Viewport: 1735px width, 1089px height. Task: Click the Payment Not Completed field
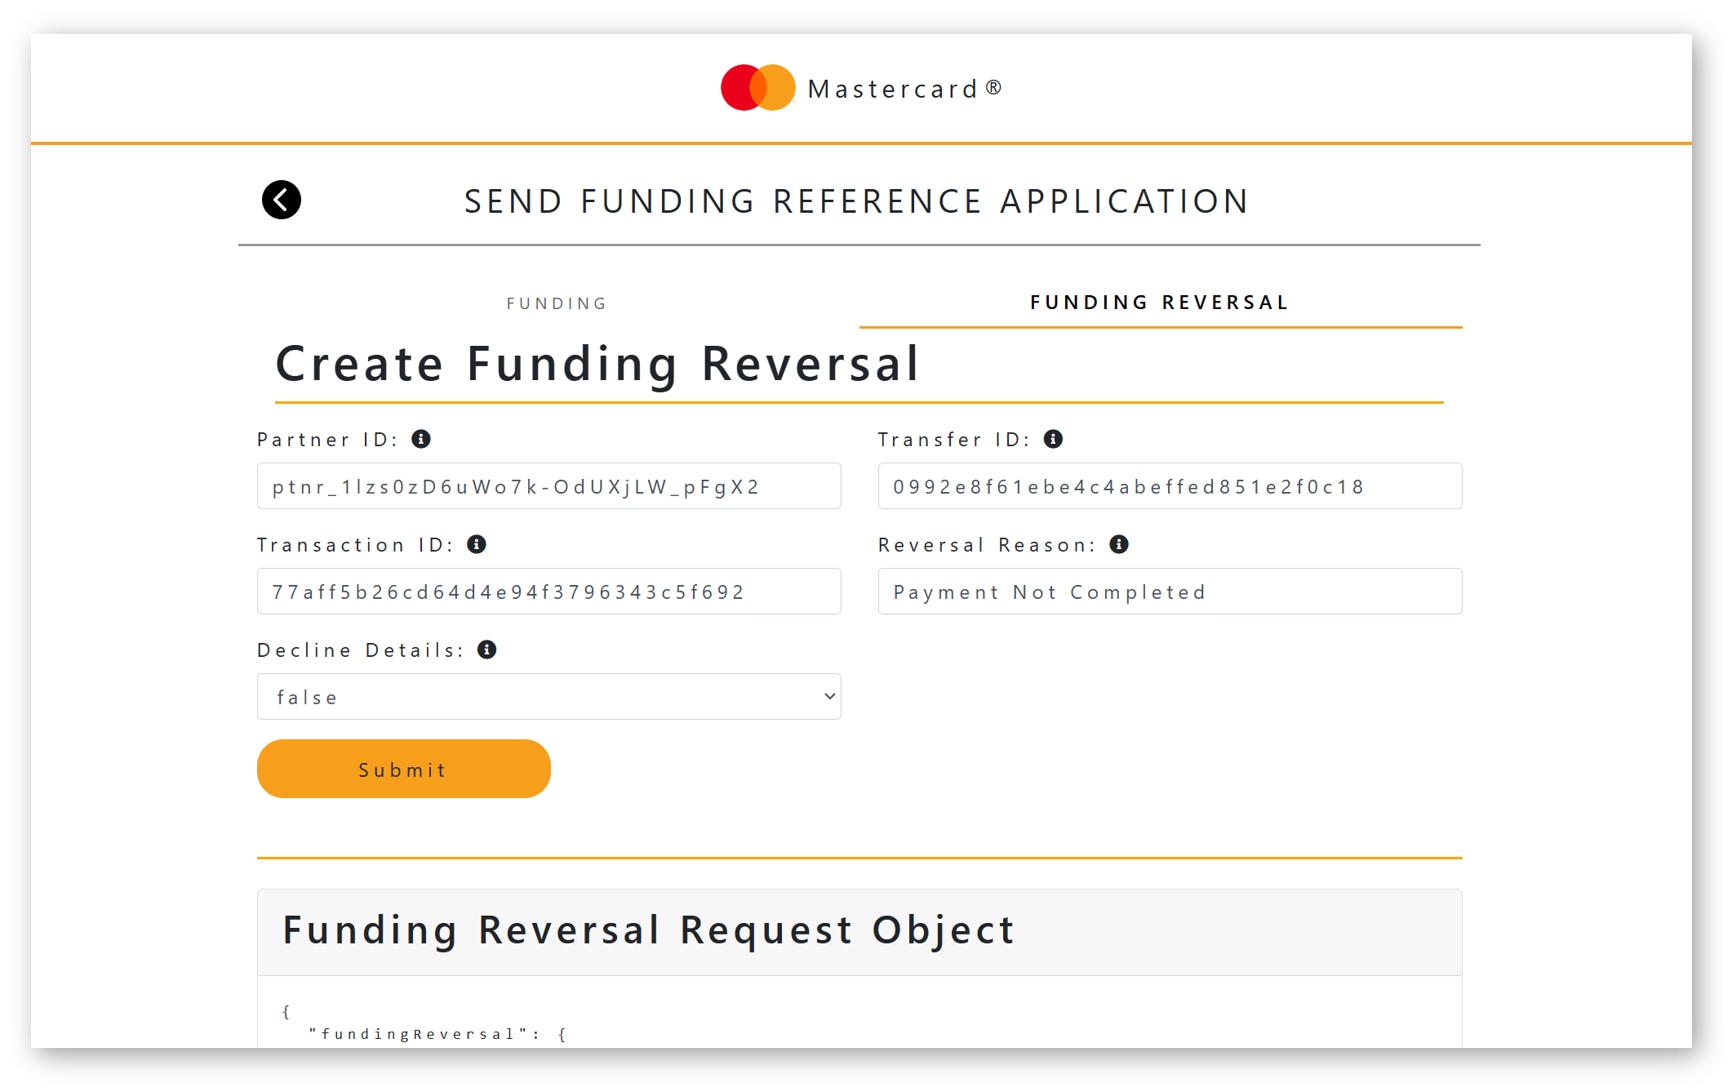(x=1169, y=591)
